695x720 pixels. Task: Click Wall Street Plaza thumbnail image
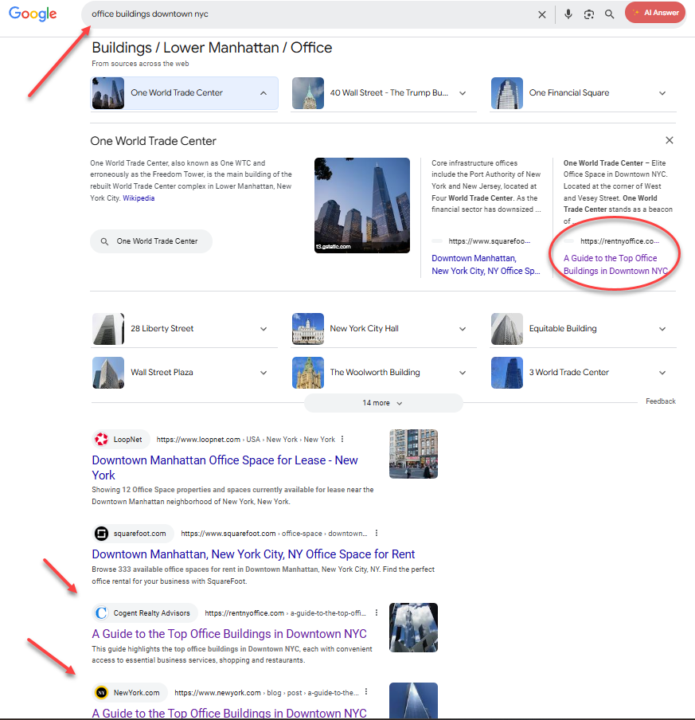[108, 372]
